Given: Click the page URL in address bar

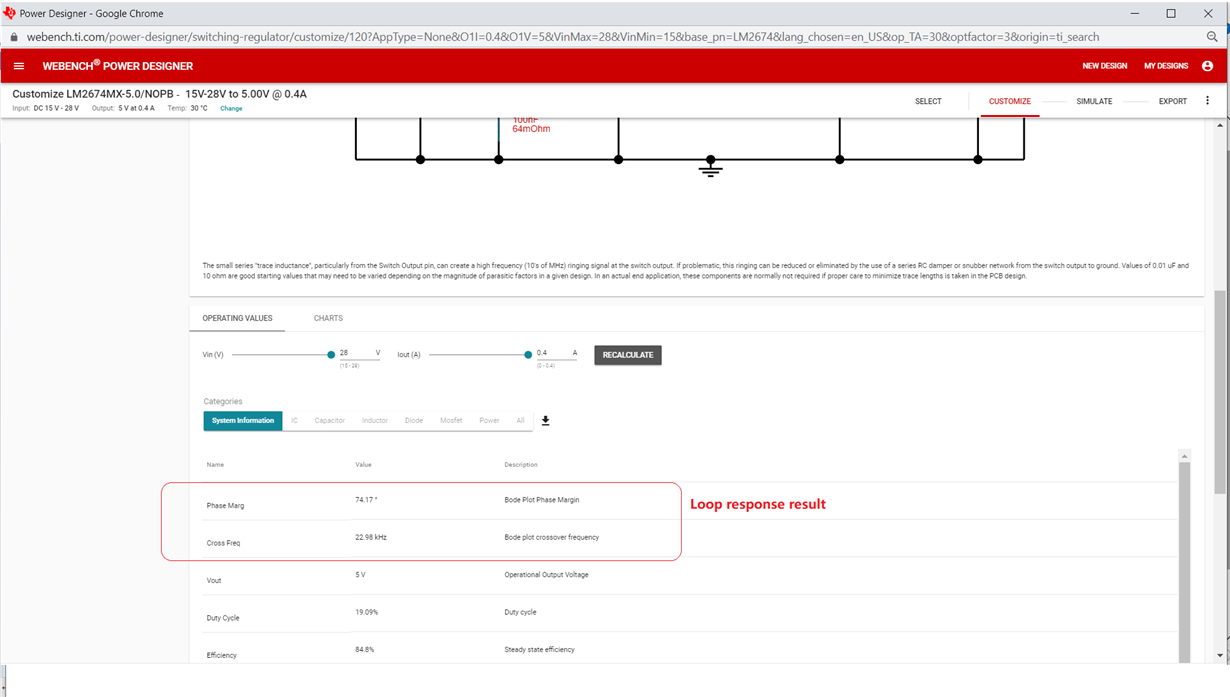Looking at the screenshot, I should click(x=563, y=37).
